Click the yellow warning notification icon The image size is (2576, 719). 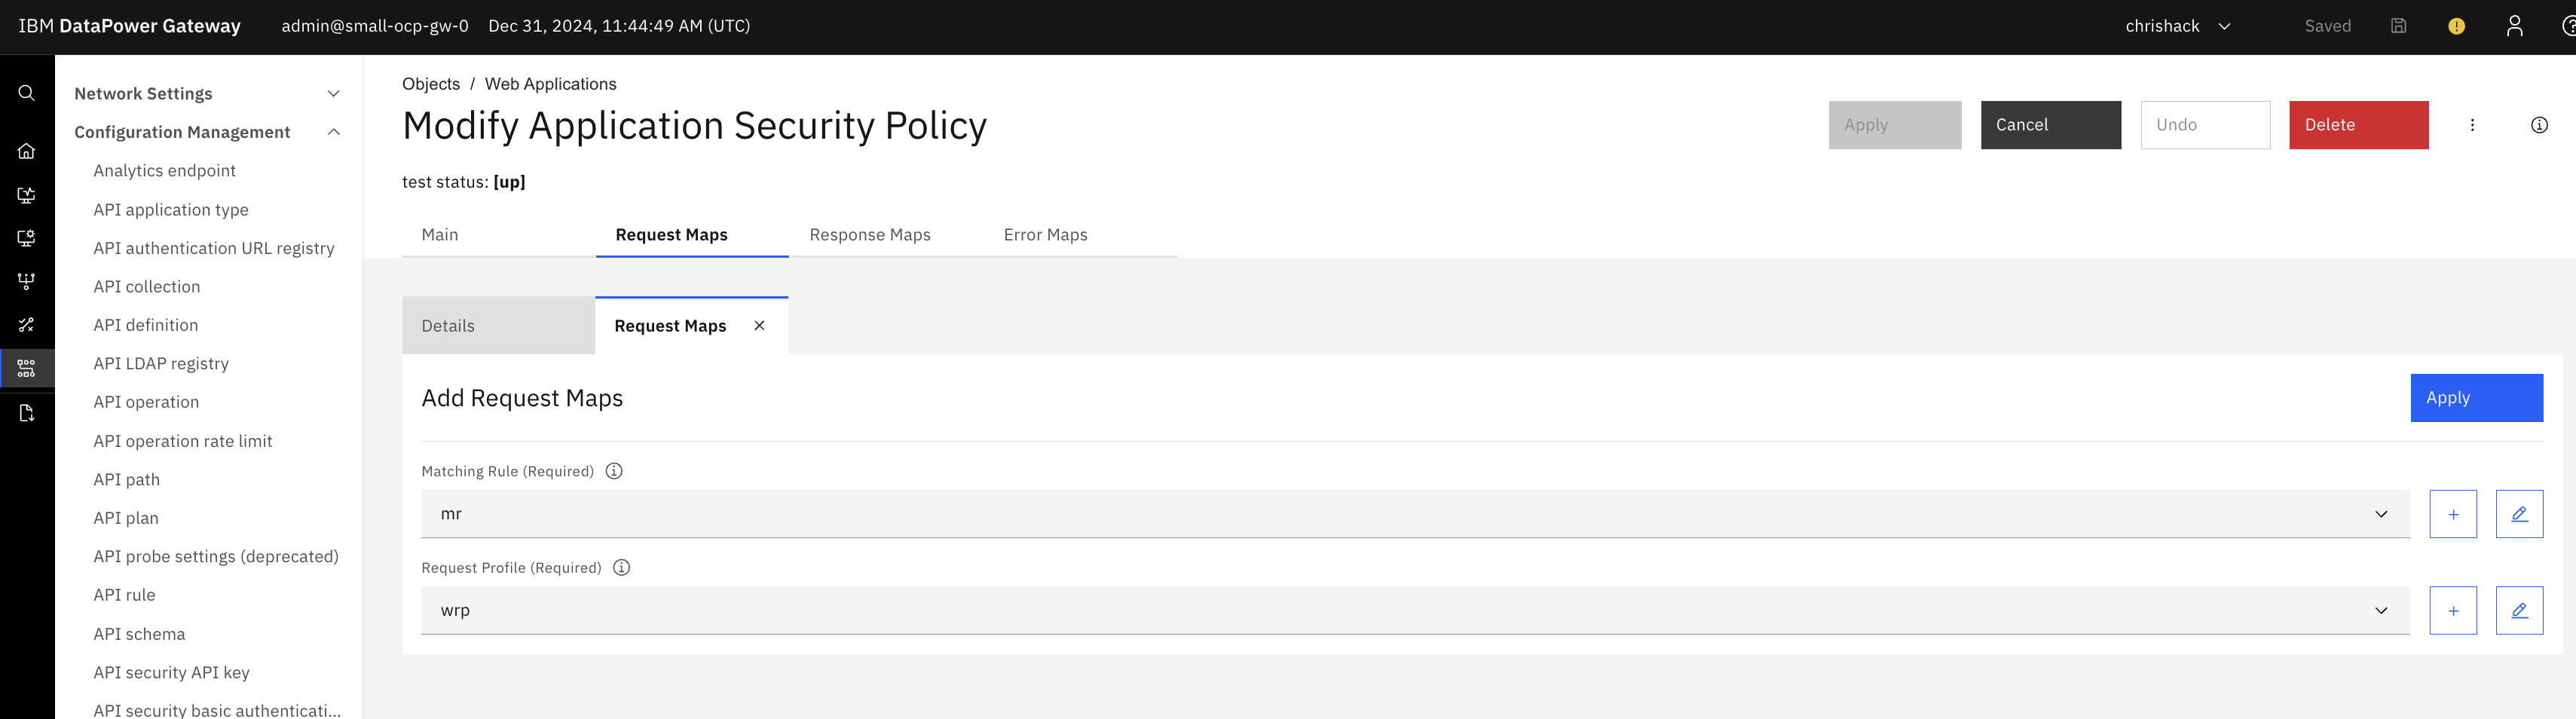[x=2456, y=26]
